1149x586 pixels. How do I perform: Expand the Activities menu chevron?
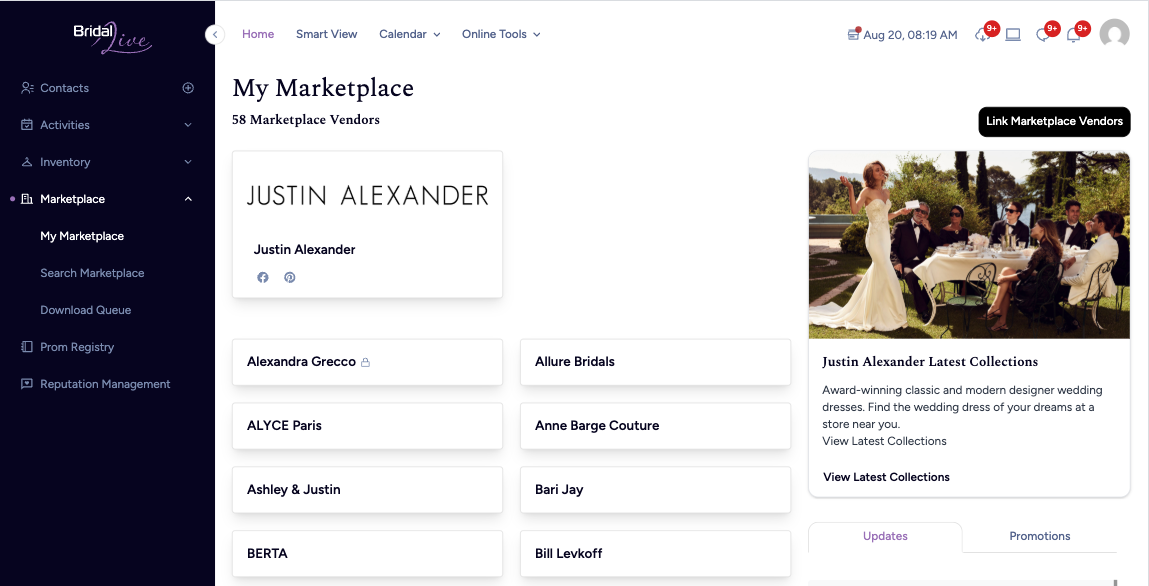point(188,125)
